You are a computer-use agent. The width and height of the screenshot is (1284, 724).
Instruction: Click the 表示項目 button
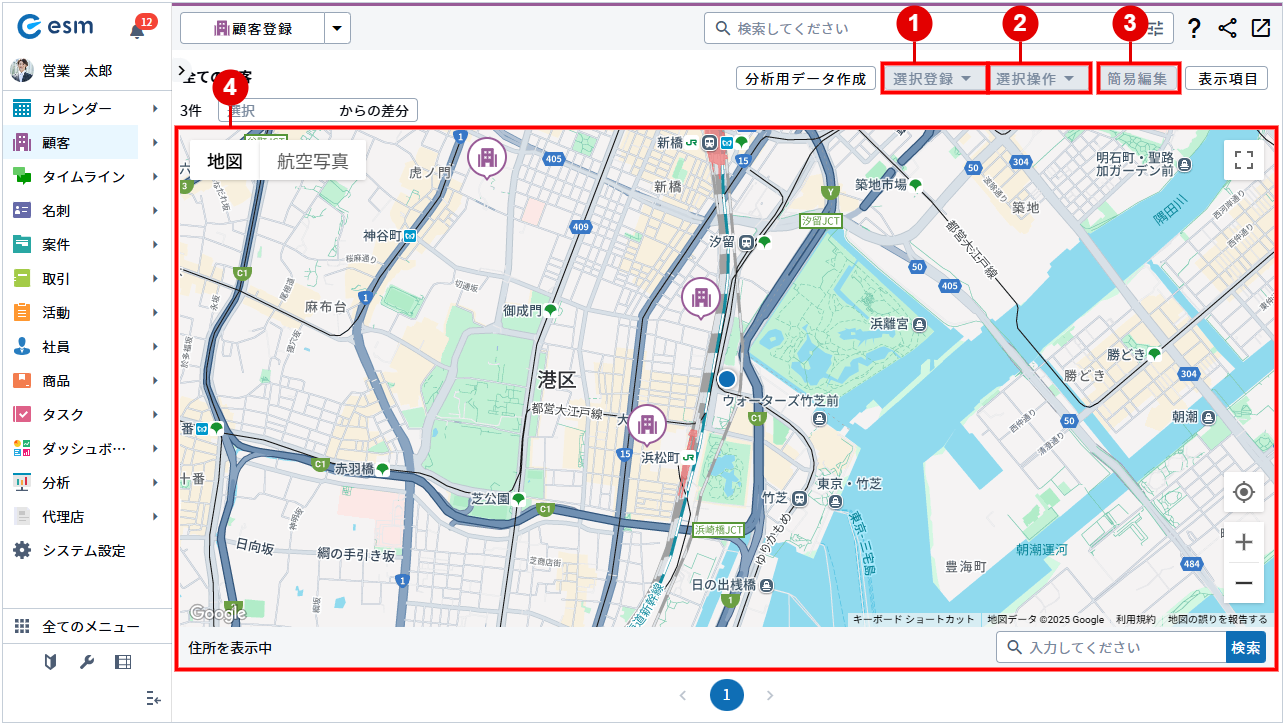click(x=1227, y=79)
